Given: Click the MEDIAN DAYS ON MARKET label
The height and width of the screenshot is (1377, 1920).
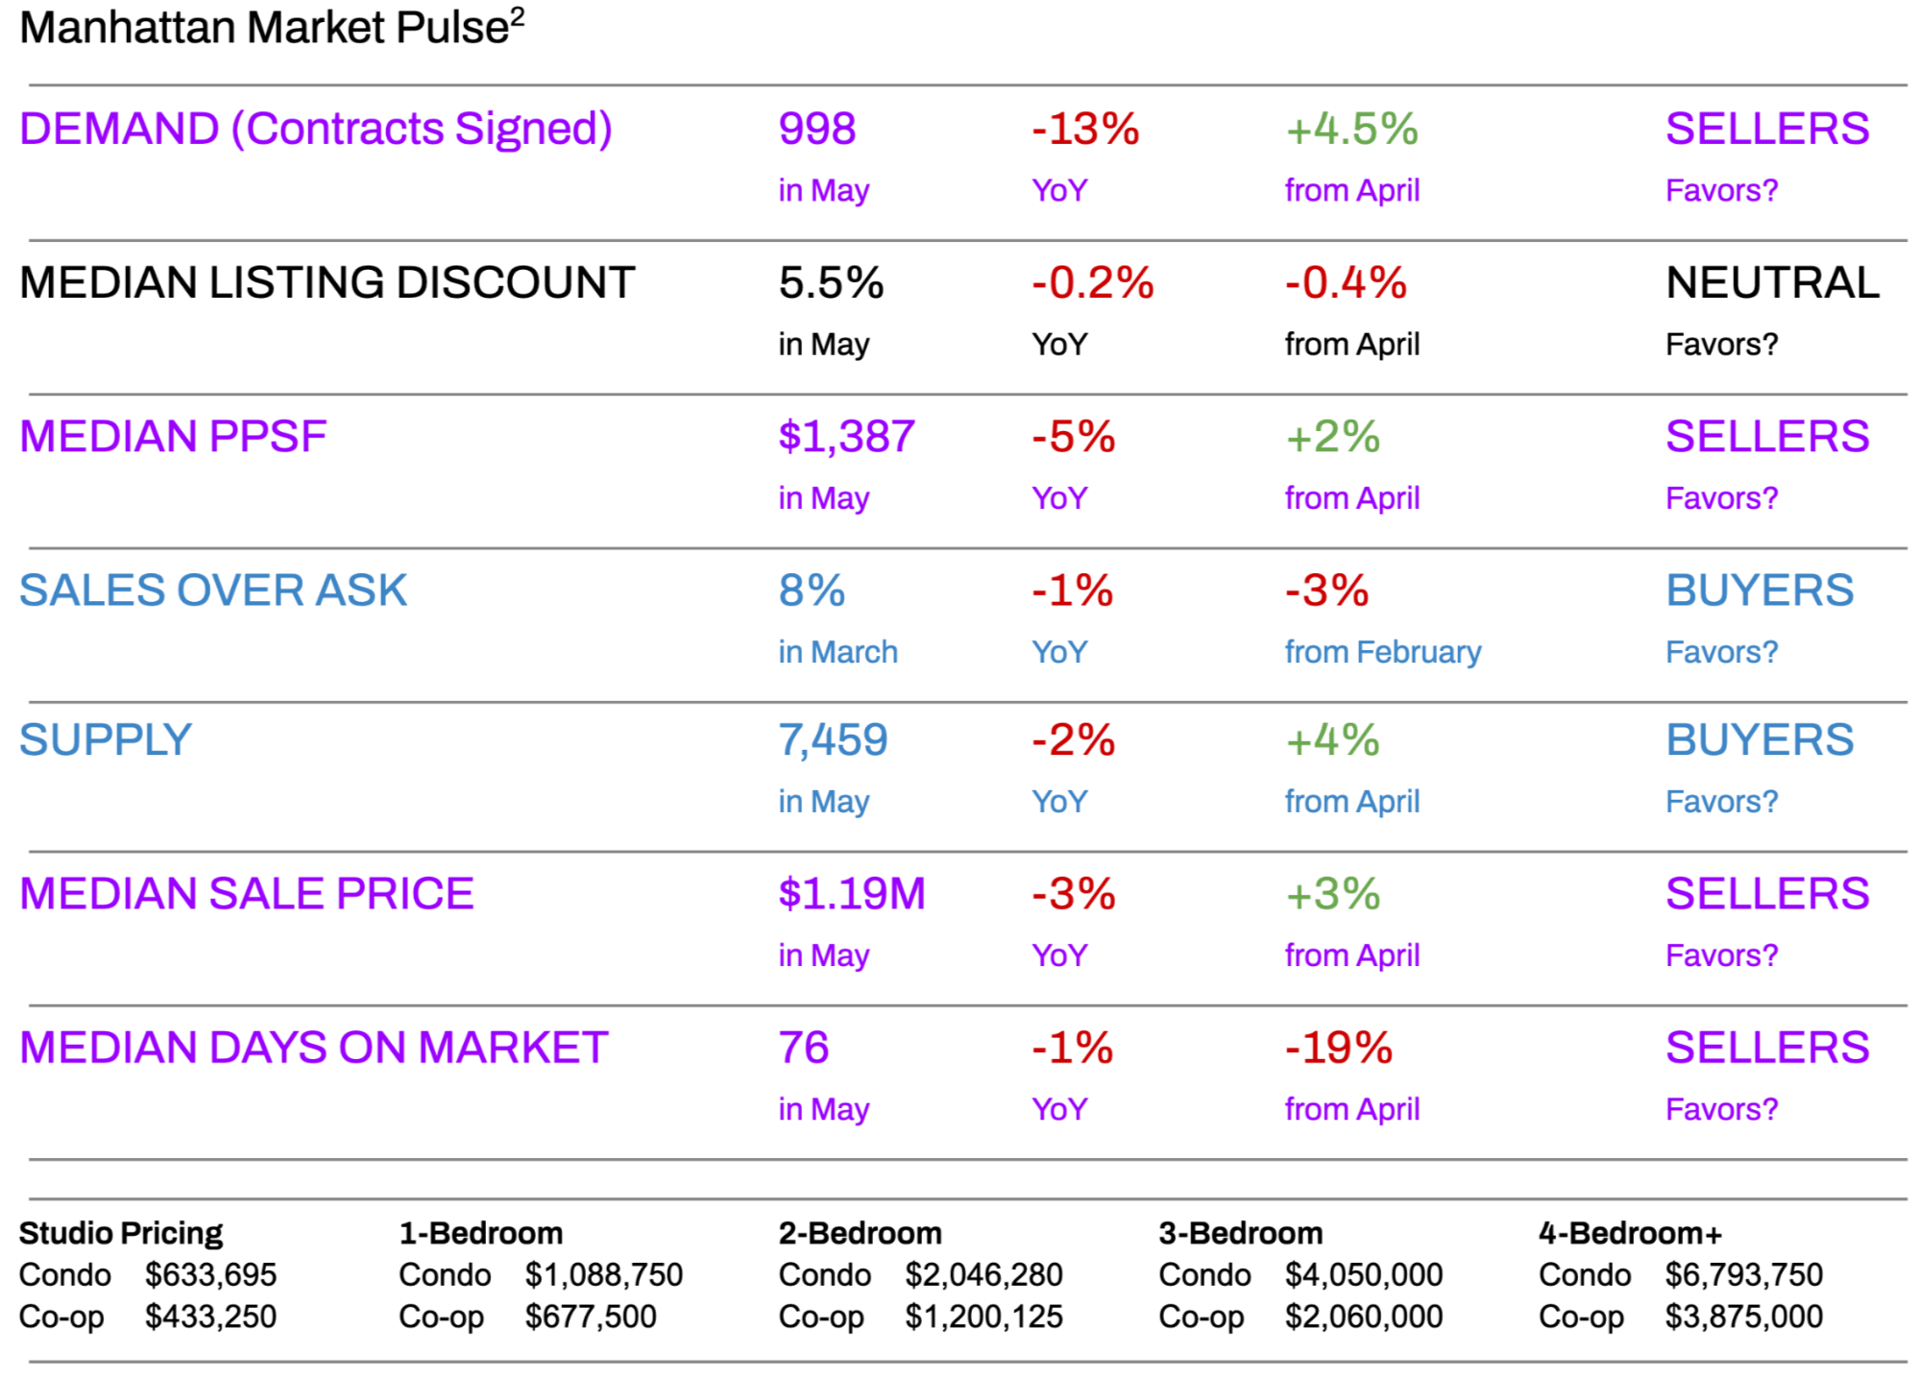Looking at the screenshot, I should 313,1048.
